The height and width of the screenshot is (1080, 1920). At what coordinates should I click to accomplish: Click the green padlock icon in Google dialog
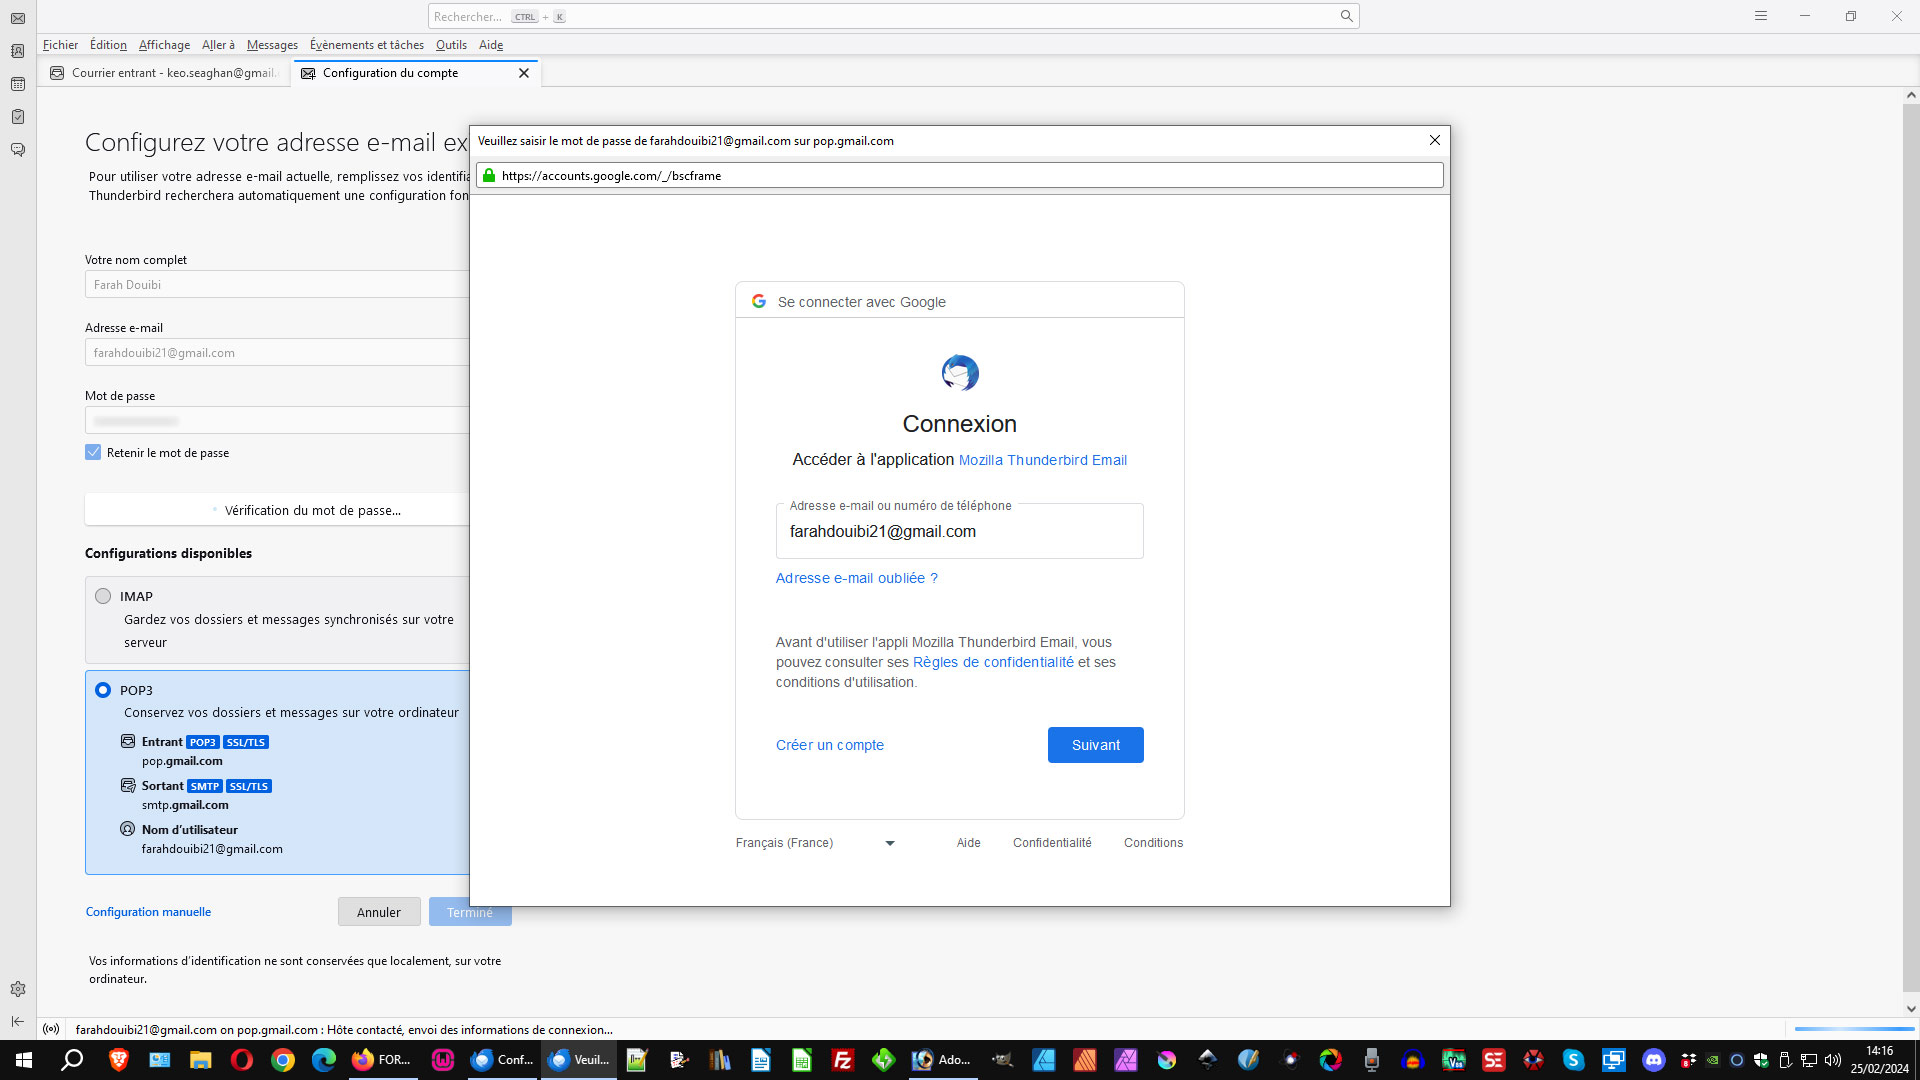click(x=489, y=175)
